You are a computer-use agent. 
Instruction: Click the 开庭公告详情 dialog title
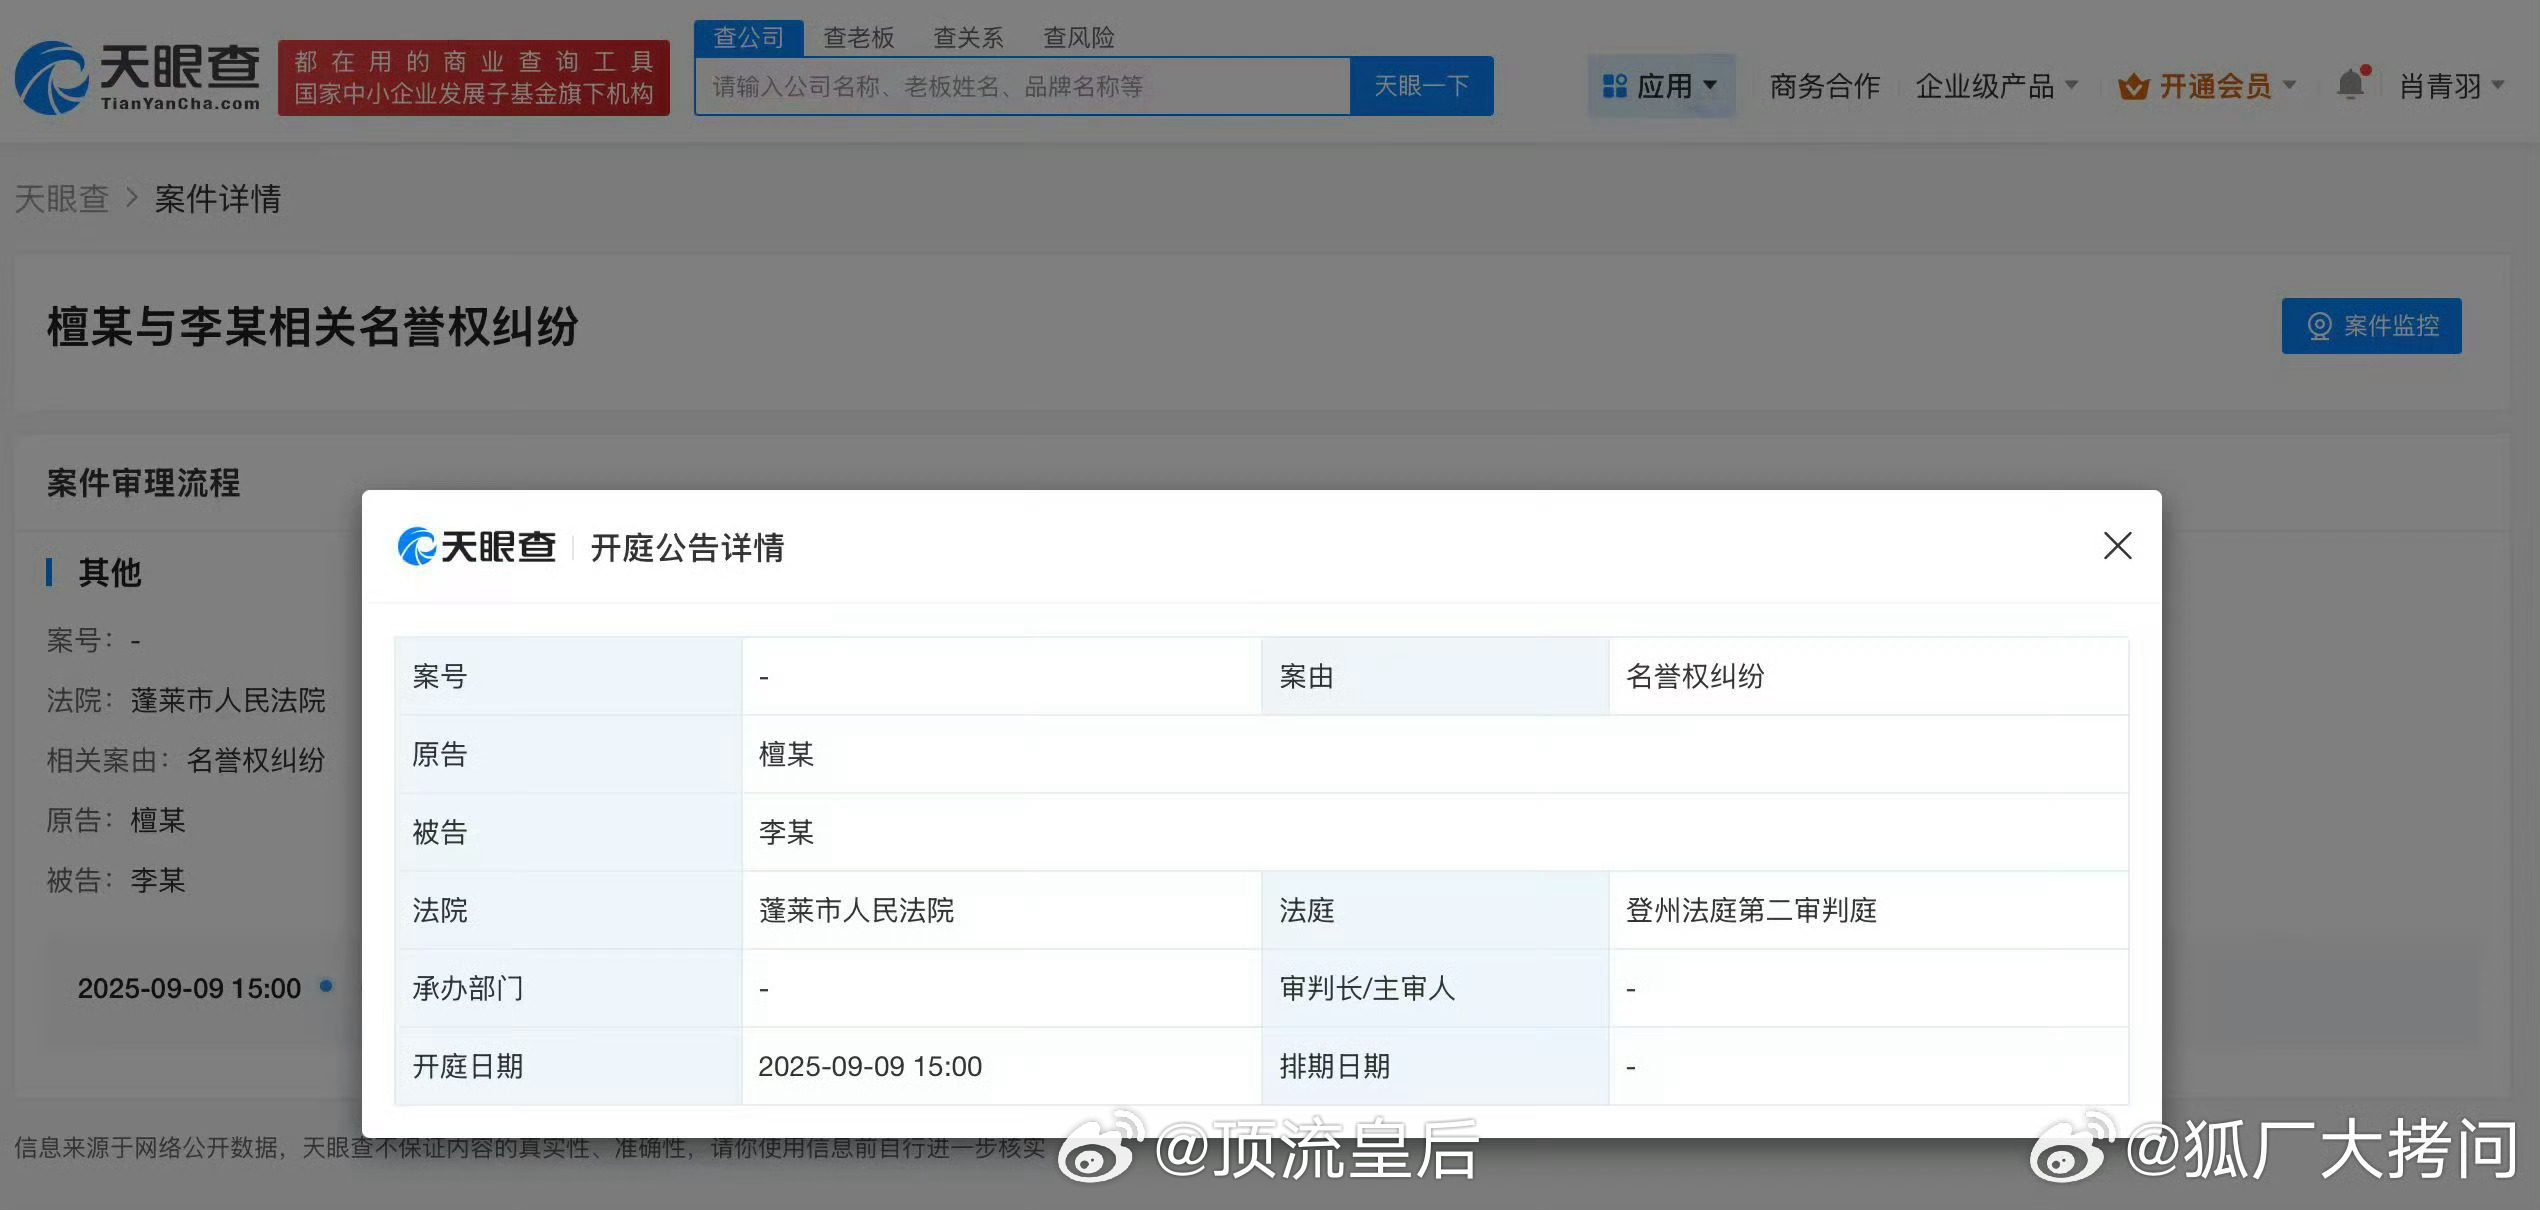coord(687,548)
